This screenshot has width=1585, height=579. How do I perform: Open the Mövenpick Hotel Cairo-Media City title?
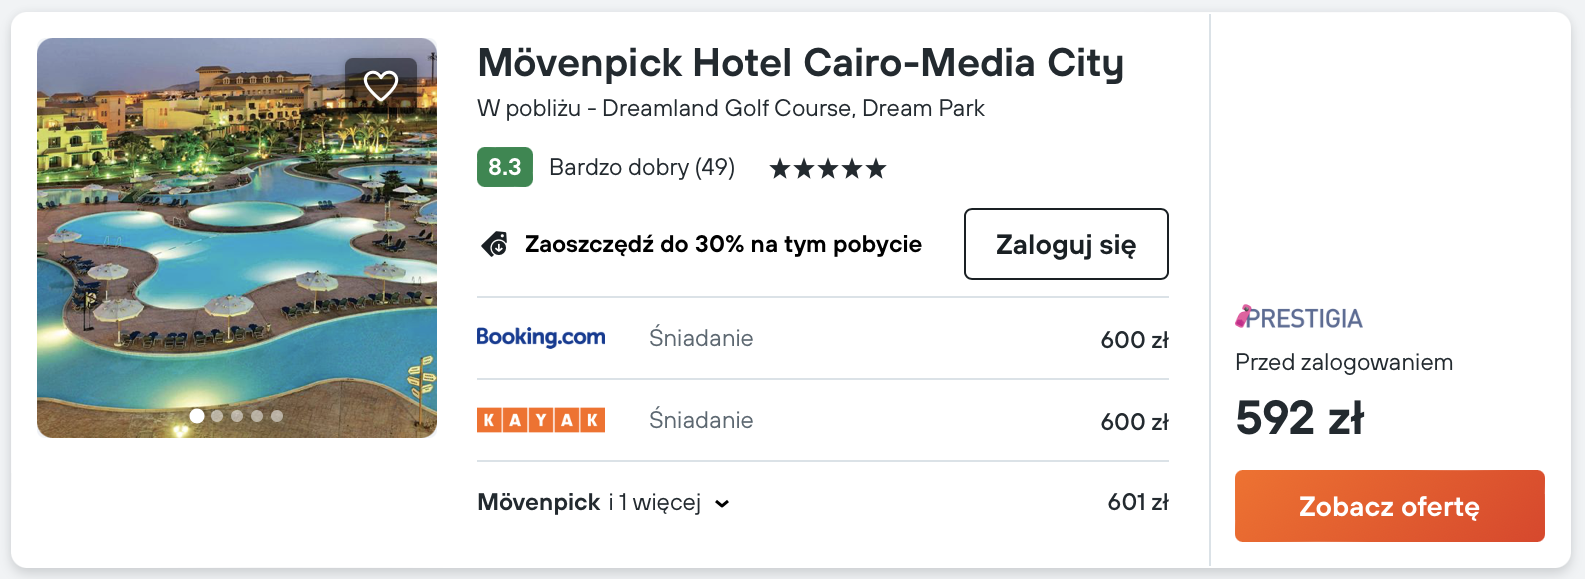(x=800, y=63)
